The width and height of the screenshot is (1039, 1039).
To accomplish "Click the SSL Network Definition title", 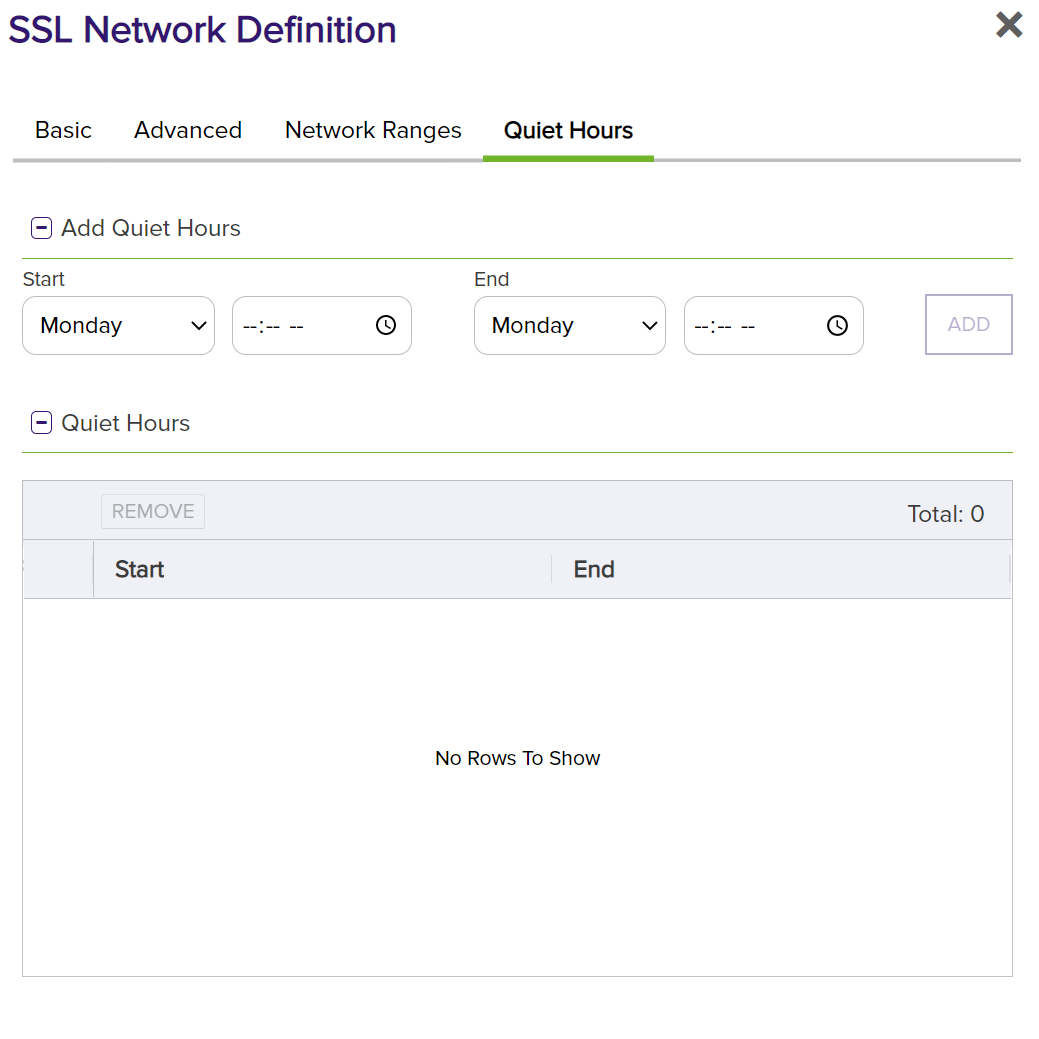I will [x=202, y=29].
